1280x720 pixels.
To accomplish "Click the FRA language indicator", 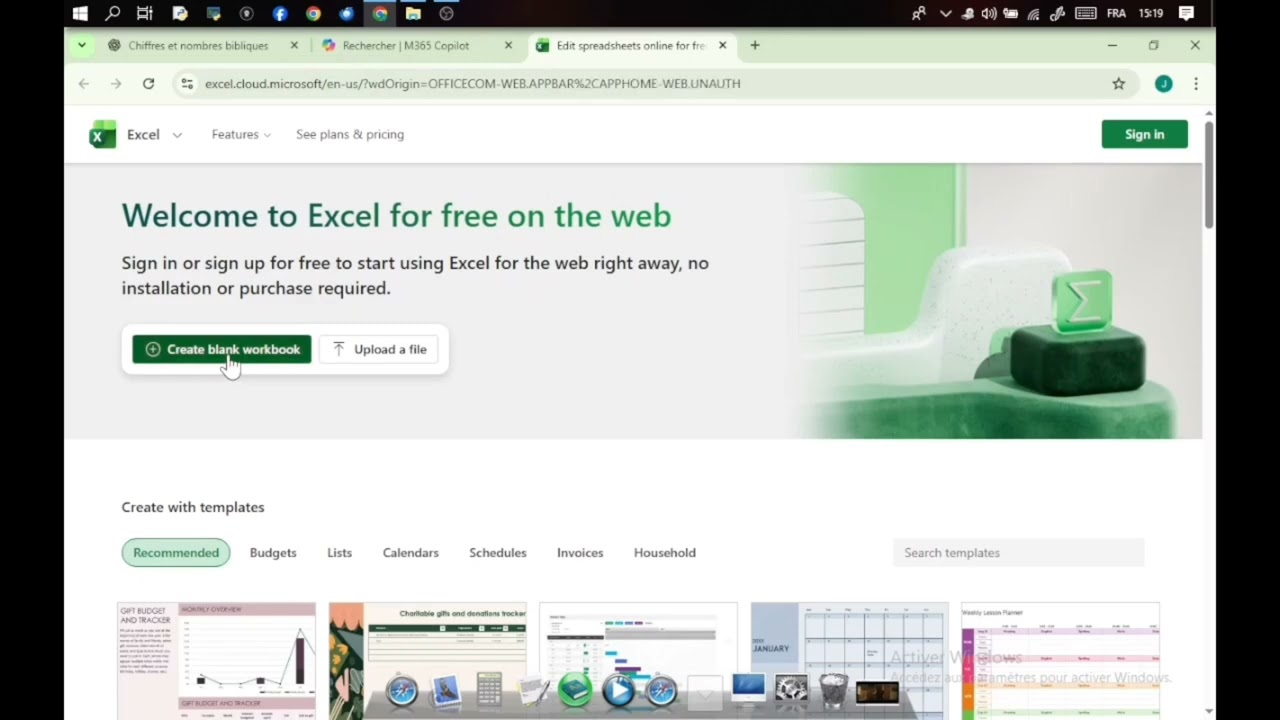I will (x=1117, y=14).
